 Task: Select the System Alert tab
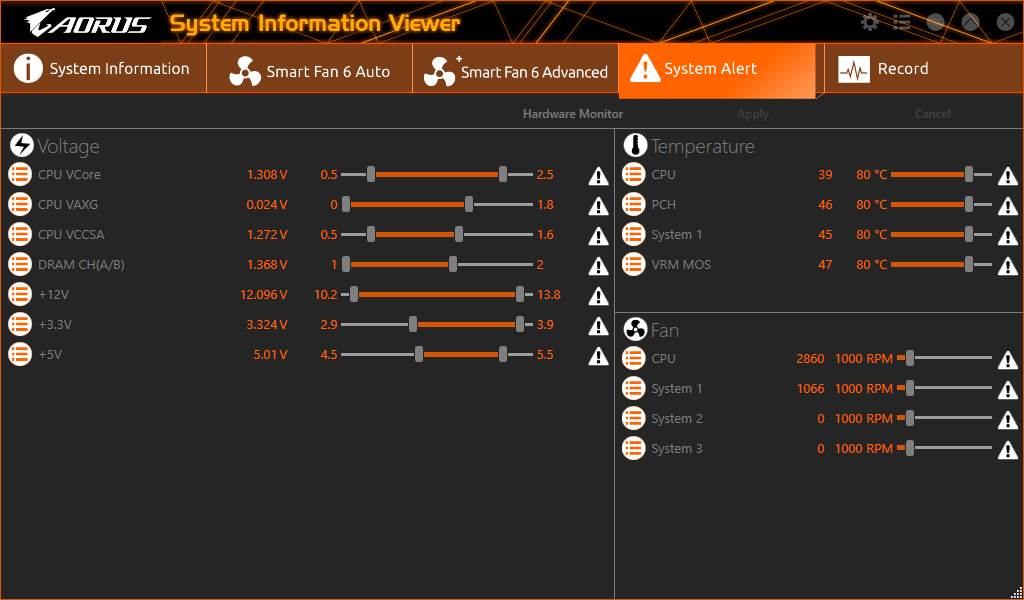(x=717, y=71)
